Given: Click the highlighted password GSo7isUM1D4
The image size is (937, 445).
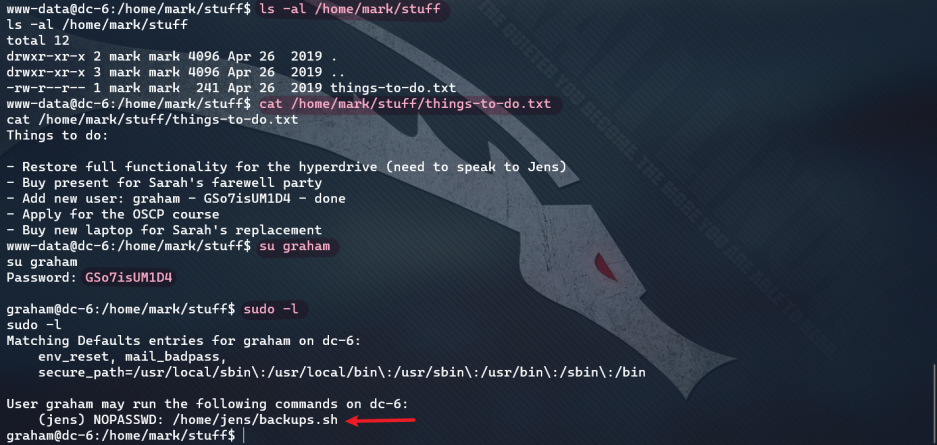Looking at the screenshot, I should [x=128, y=278].
